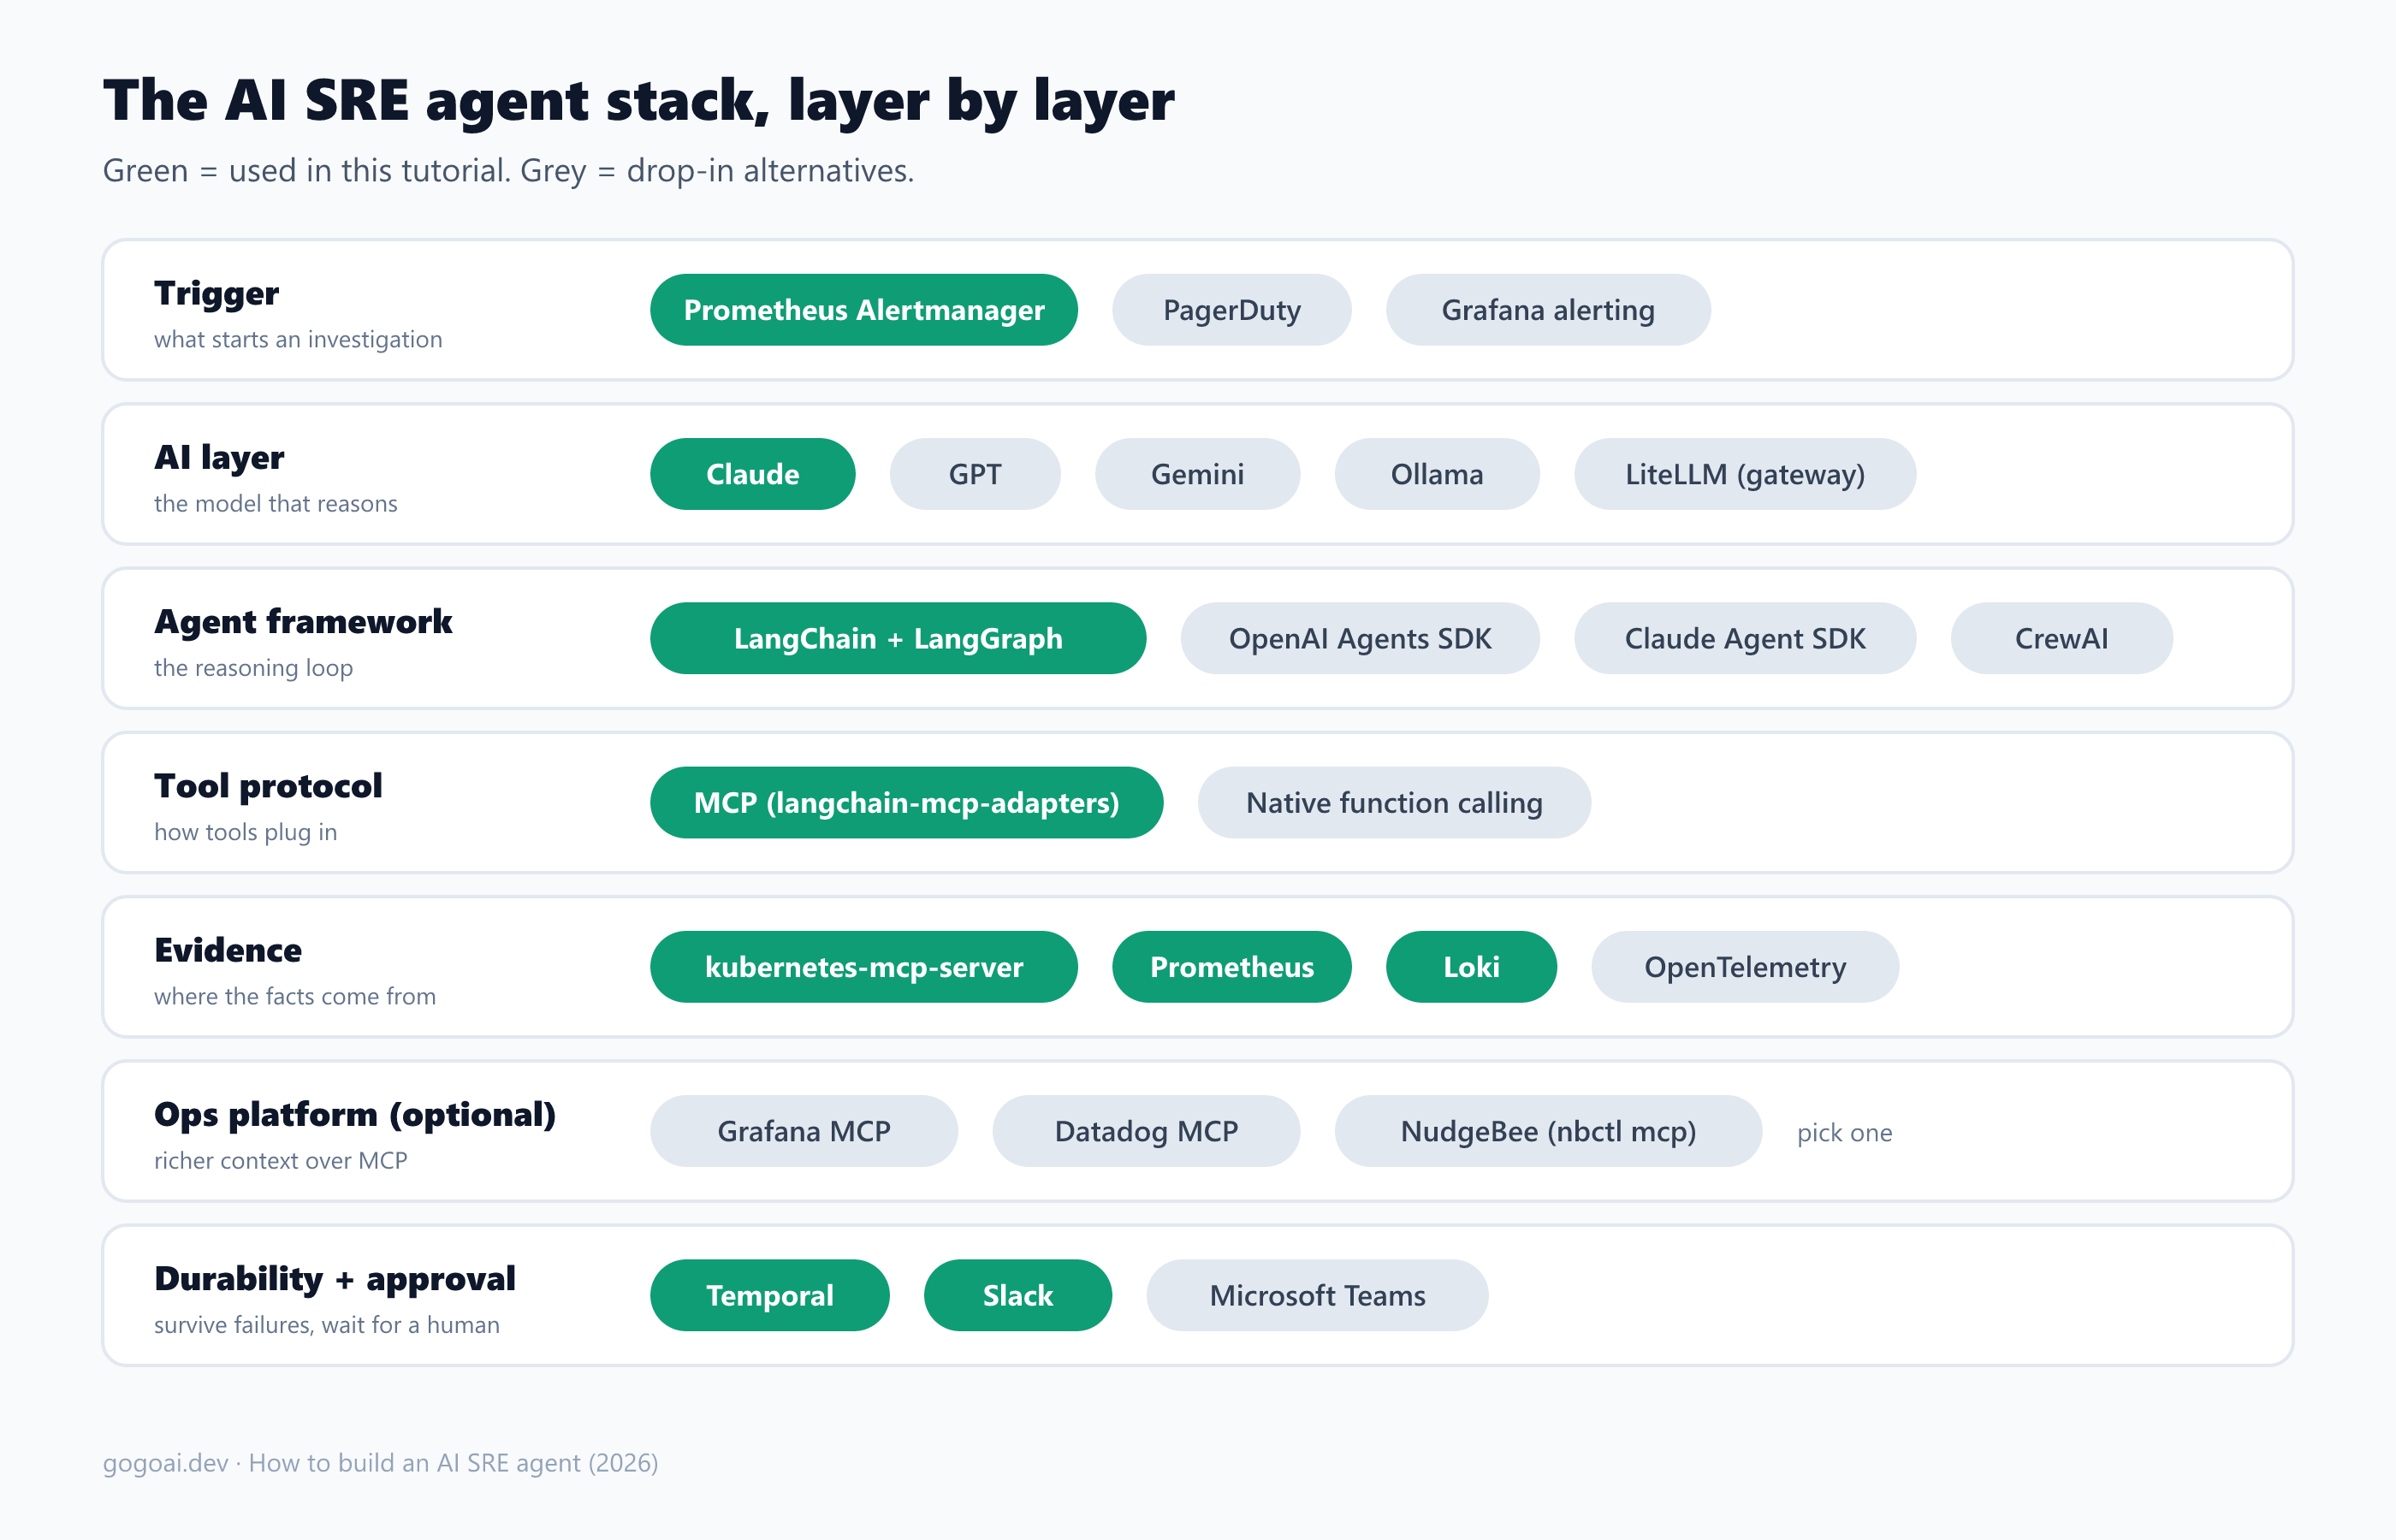Click "what starts an investigation" subtitle
Image resolution: width=2396 pixels, height=1540 pixels.
tap(298, 340)
